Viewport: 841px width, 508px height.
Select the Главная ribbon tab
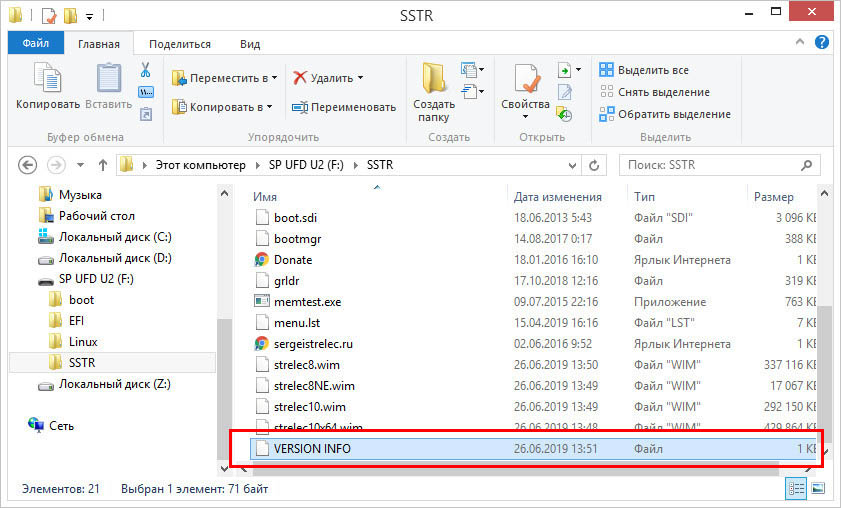(x=99, y=44)
